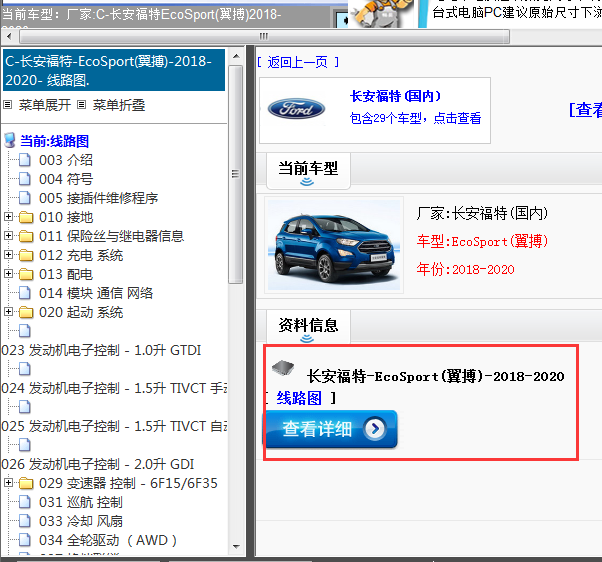
Task: Click 包含29个车型，点击查看 link
Action: [415, 118]
